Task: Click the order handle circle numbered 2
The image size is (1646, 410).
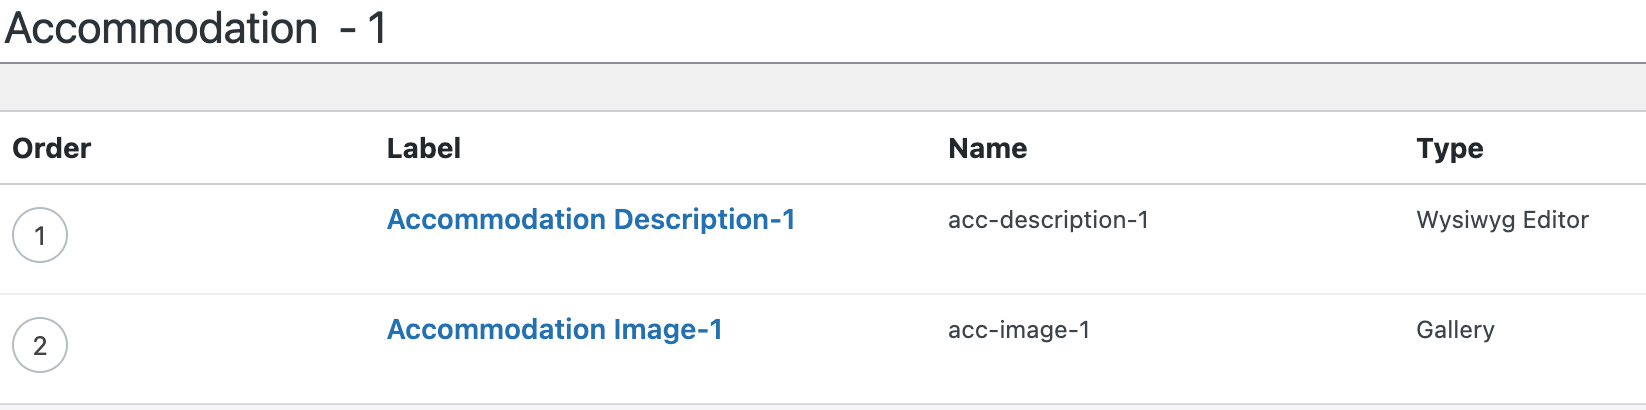Action: coord(40,345)
